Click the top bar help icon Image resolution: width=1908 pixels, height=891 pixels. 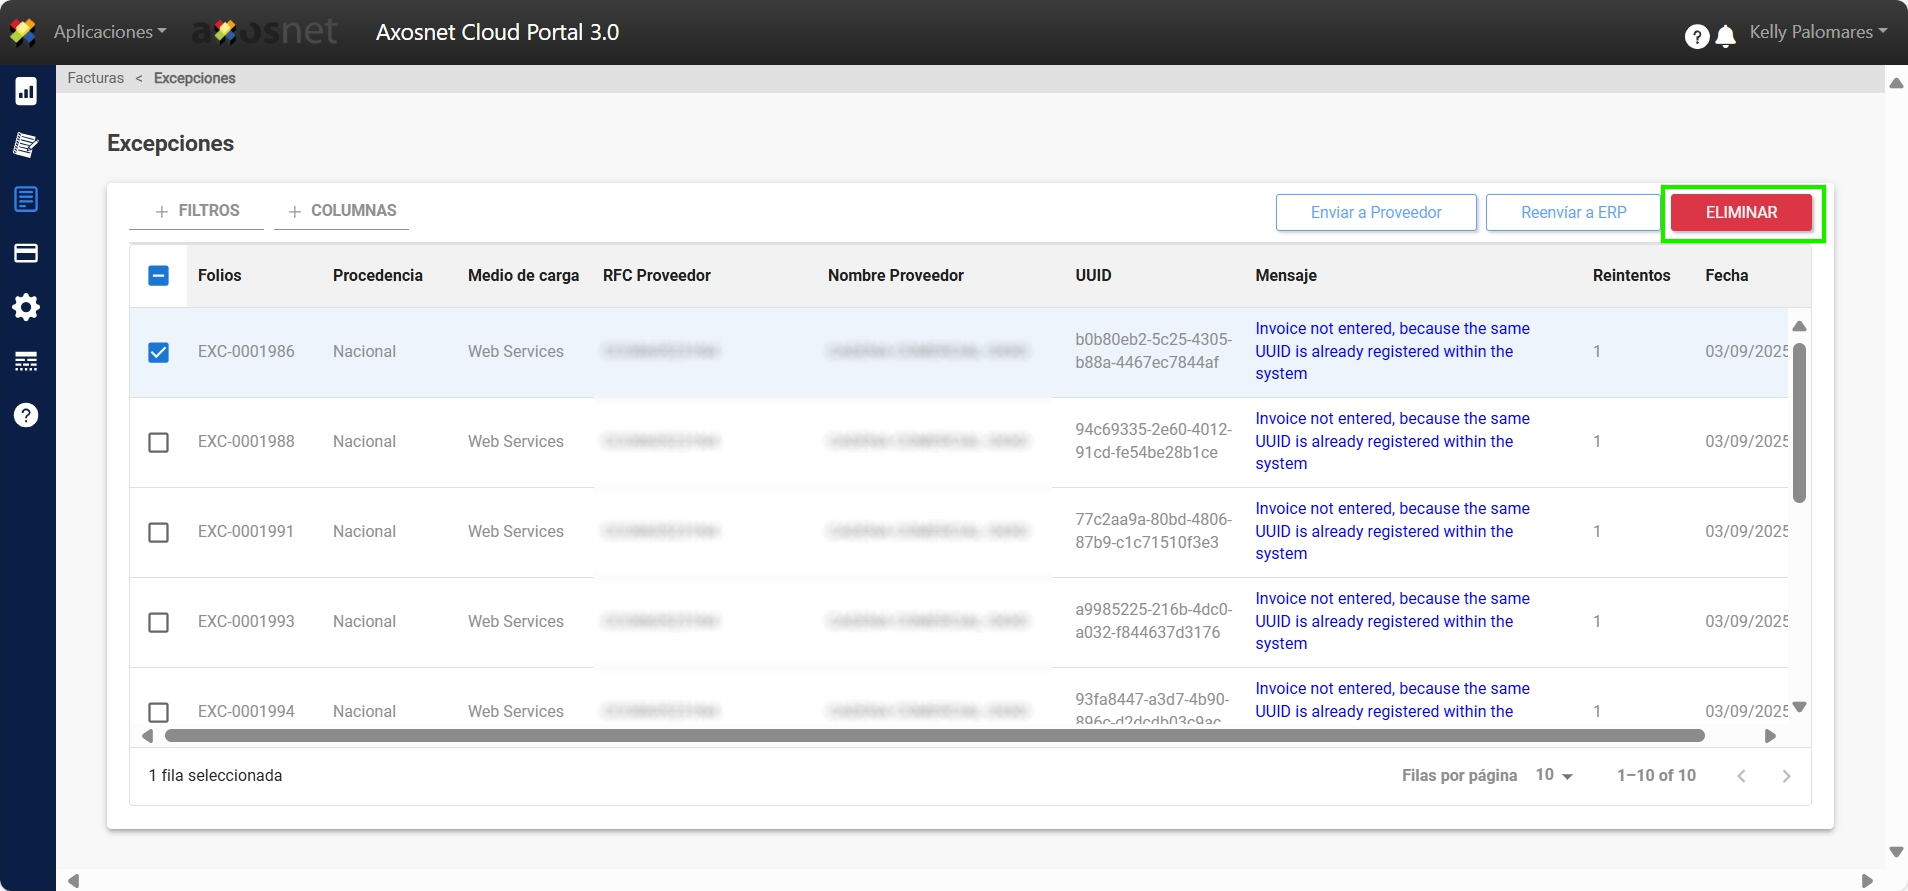coord(1696,37)
